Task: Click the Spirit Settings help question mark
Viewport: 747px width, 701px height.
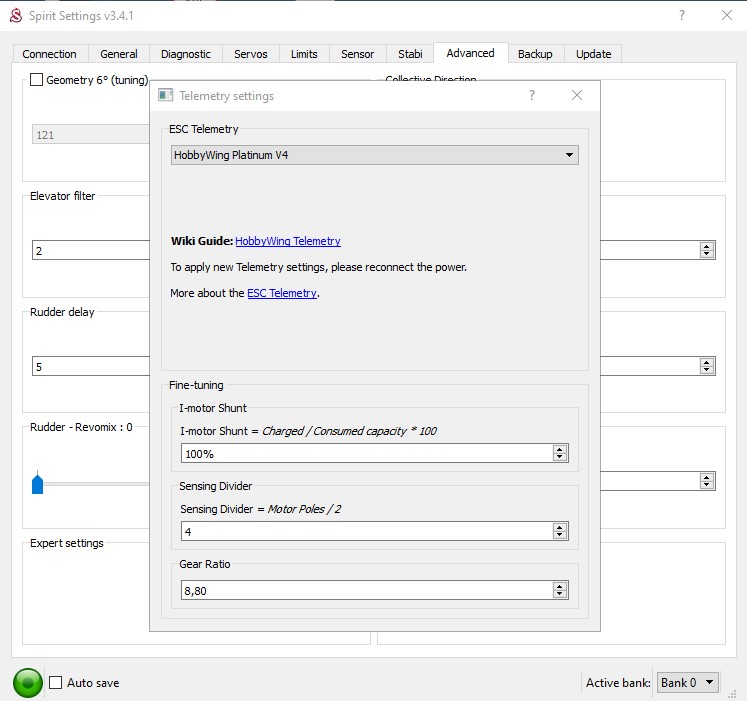Action: click(682, 15)
